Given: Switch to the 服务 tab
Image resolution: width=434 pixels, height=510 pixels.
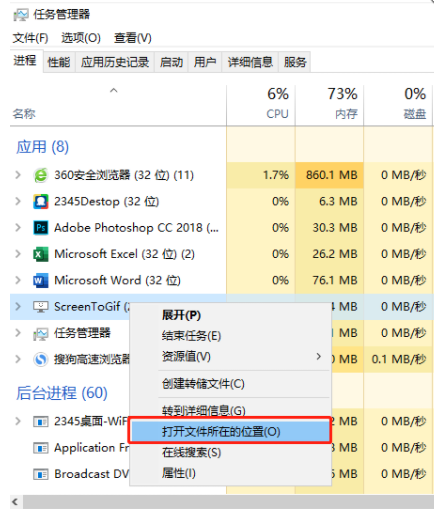Looking at the screenshot, I should click(x=295, y=62).
